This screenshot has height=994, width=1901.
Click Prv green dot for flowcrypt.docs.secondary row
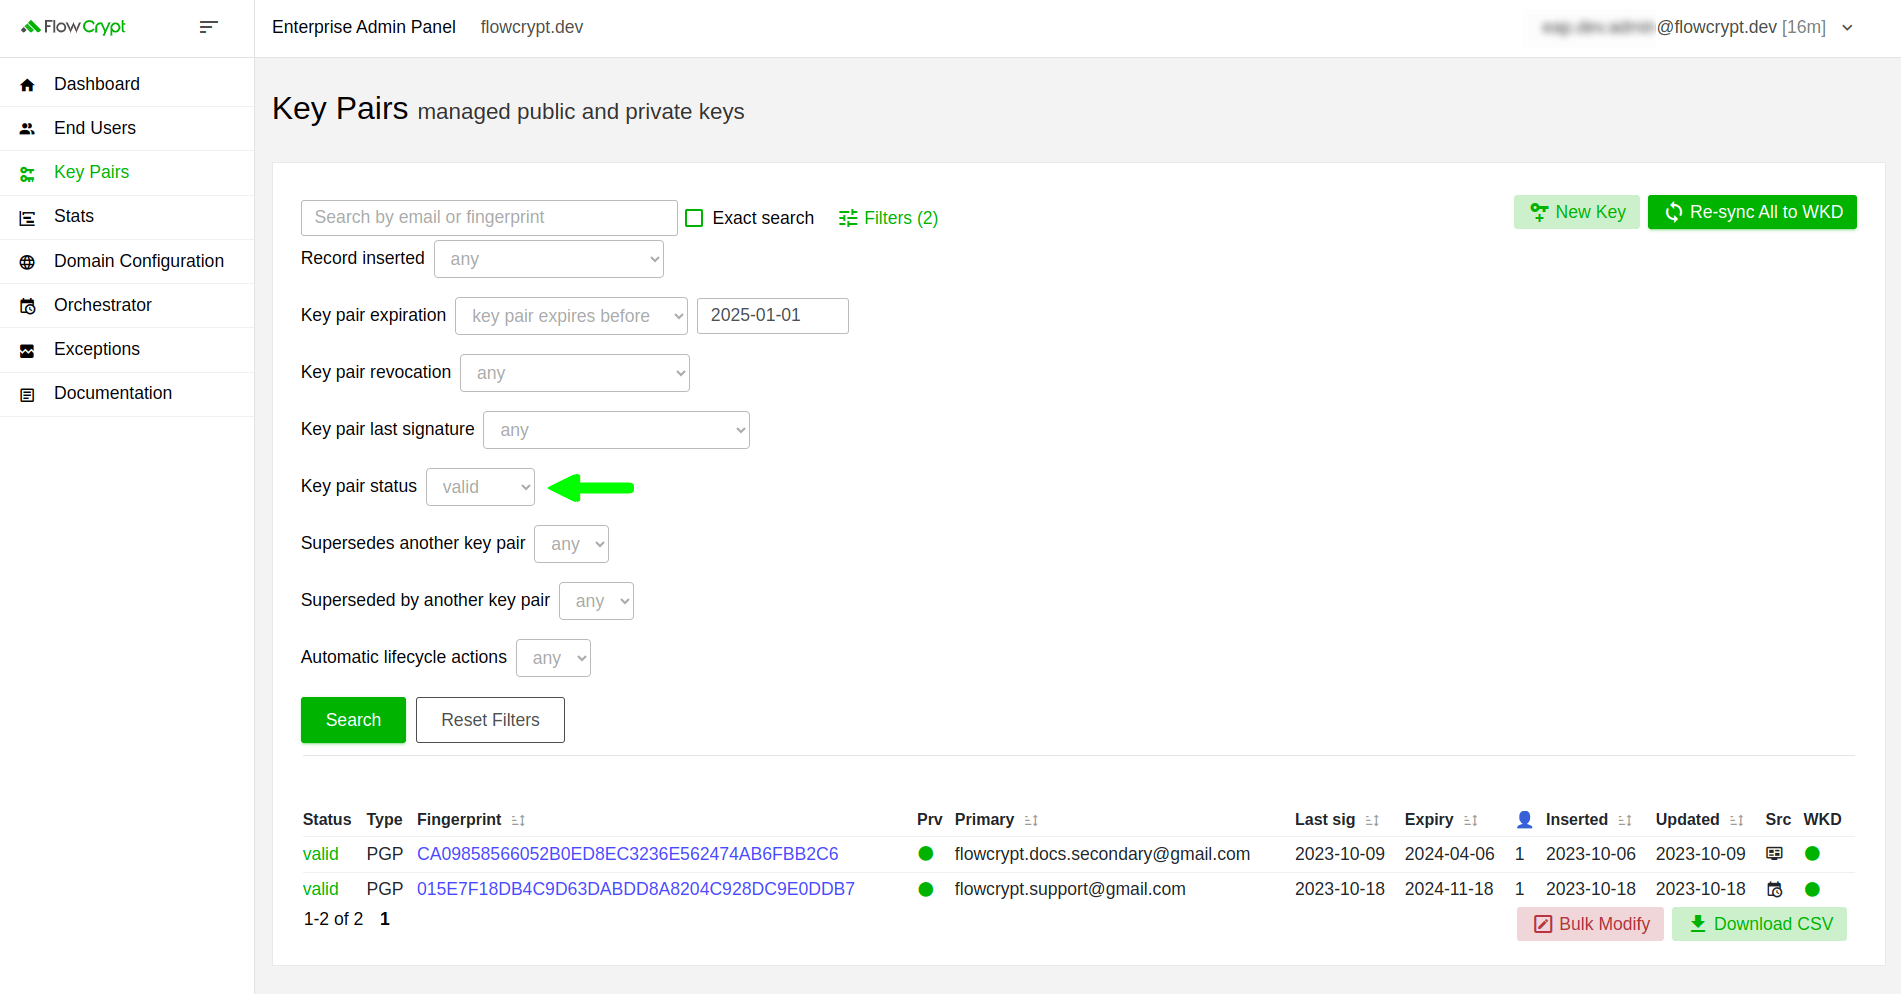(926, 854)
